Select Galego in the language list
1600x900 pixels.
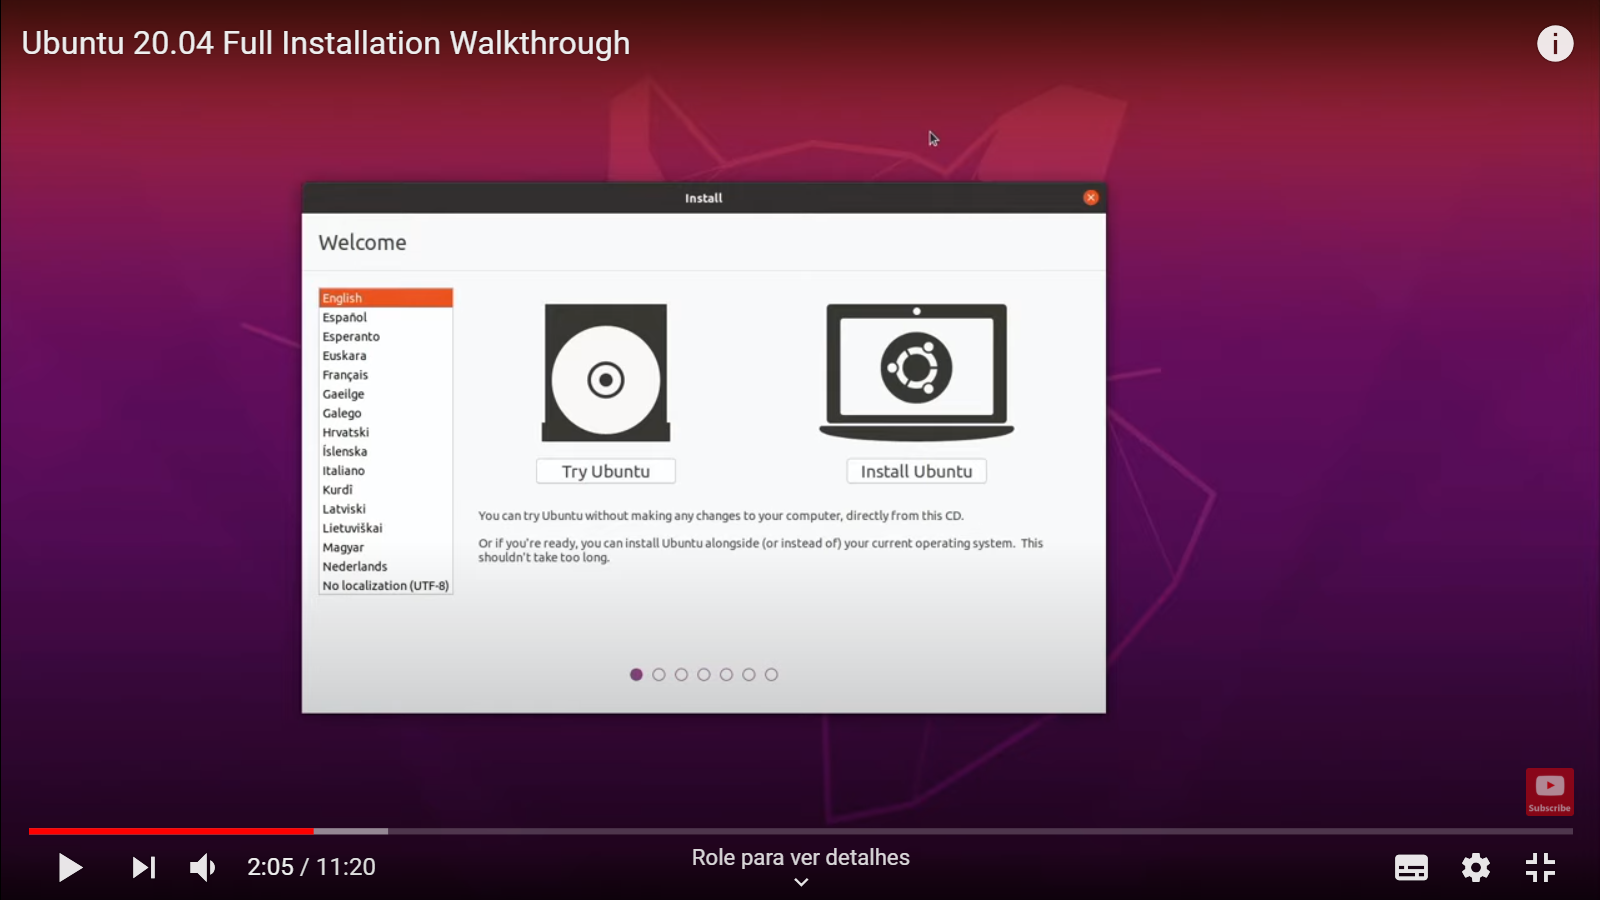click(385, 413)
